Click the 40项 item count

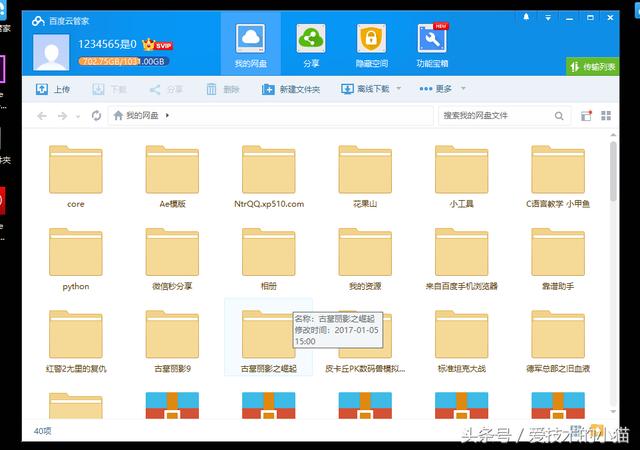[x=42, y=431]
